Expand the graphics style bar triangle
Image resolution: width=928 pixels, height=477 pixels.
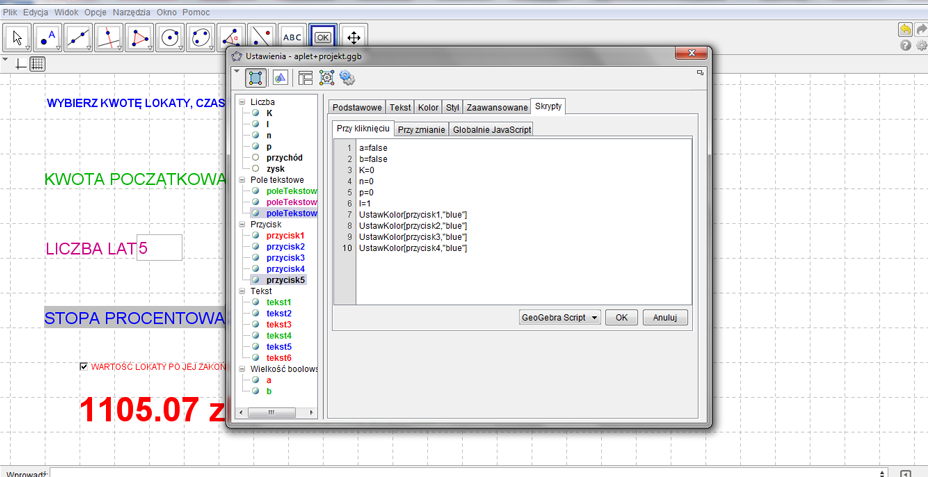coord(5,60)
